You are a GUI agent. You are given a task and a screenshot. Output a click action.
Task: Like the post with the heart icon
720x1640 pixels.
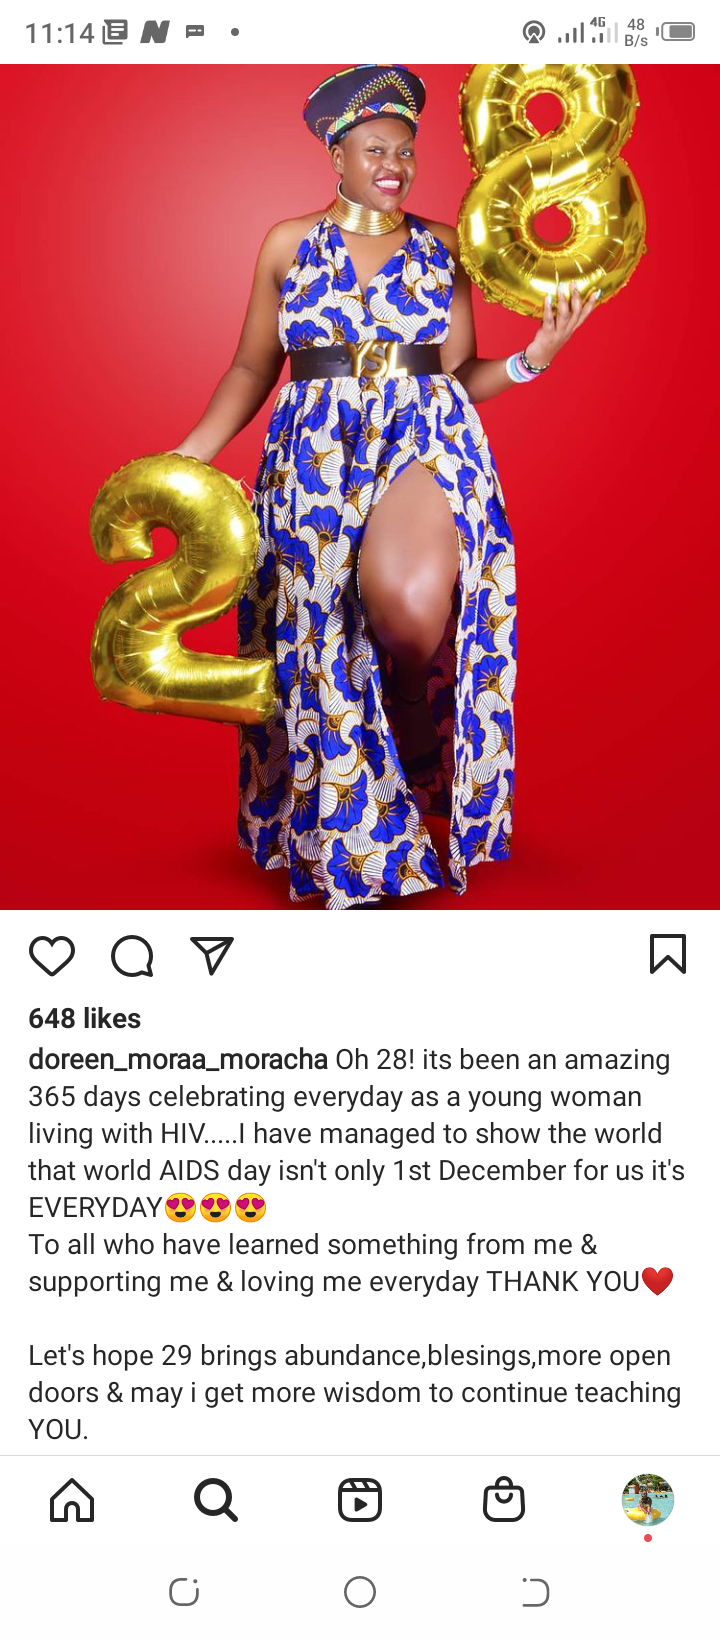(52, 955)
